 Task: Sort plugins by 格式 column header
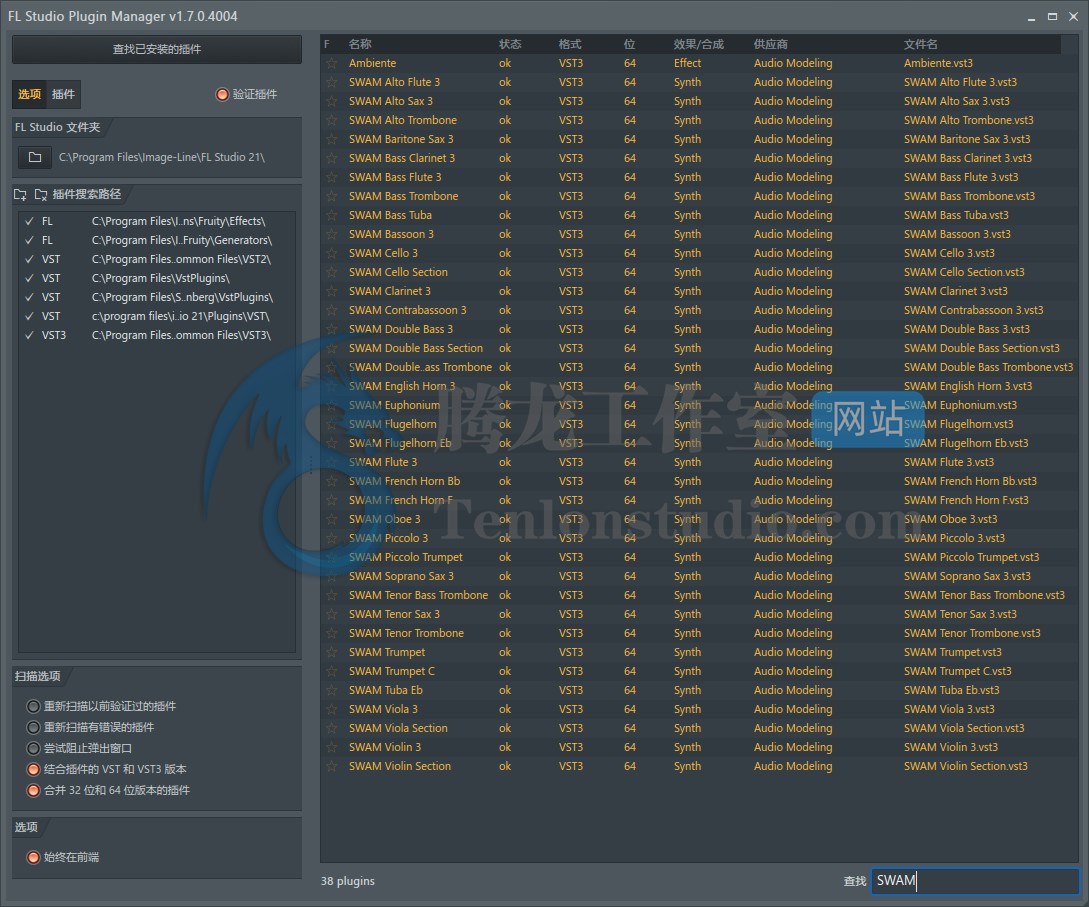(x=570, y=44)
